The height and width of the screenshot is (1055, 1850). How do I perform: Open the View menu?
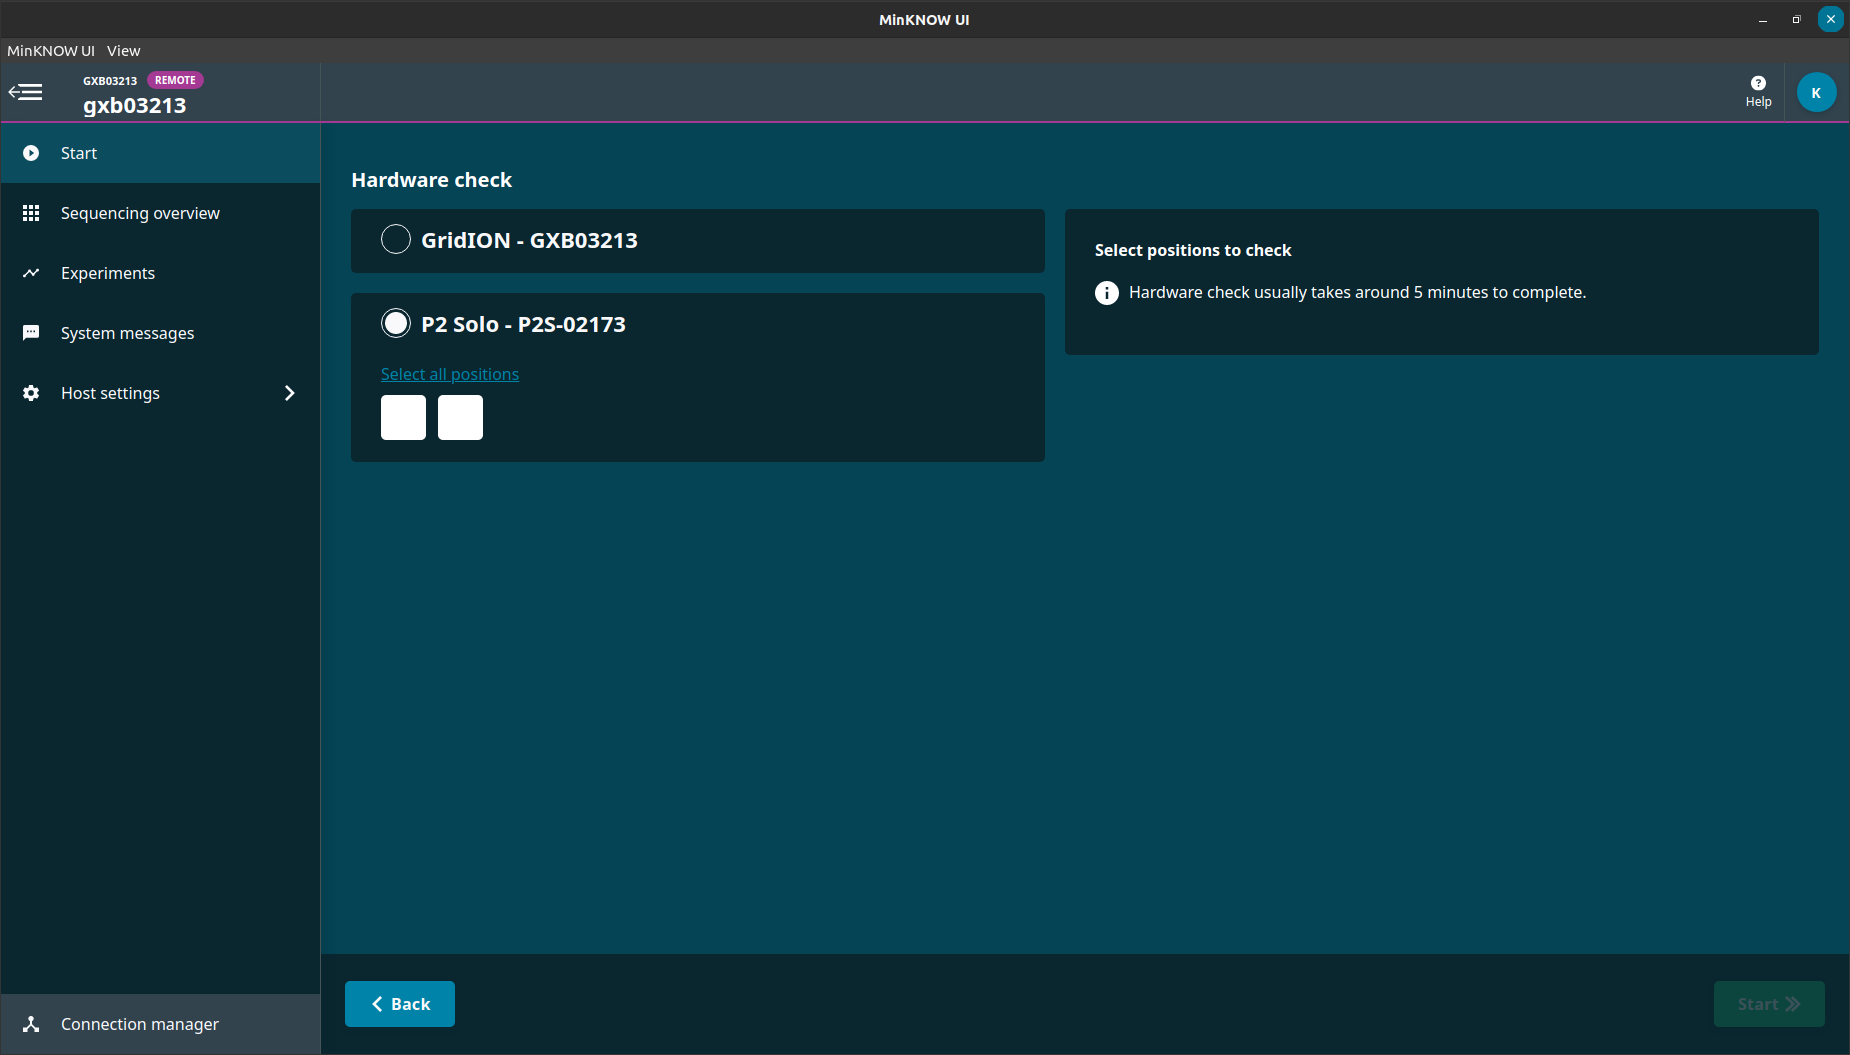pyautogui.click(x=124, y=51)
